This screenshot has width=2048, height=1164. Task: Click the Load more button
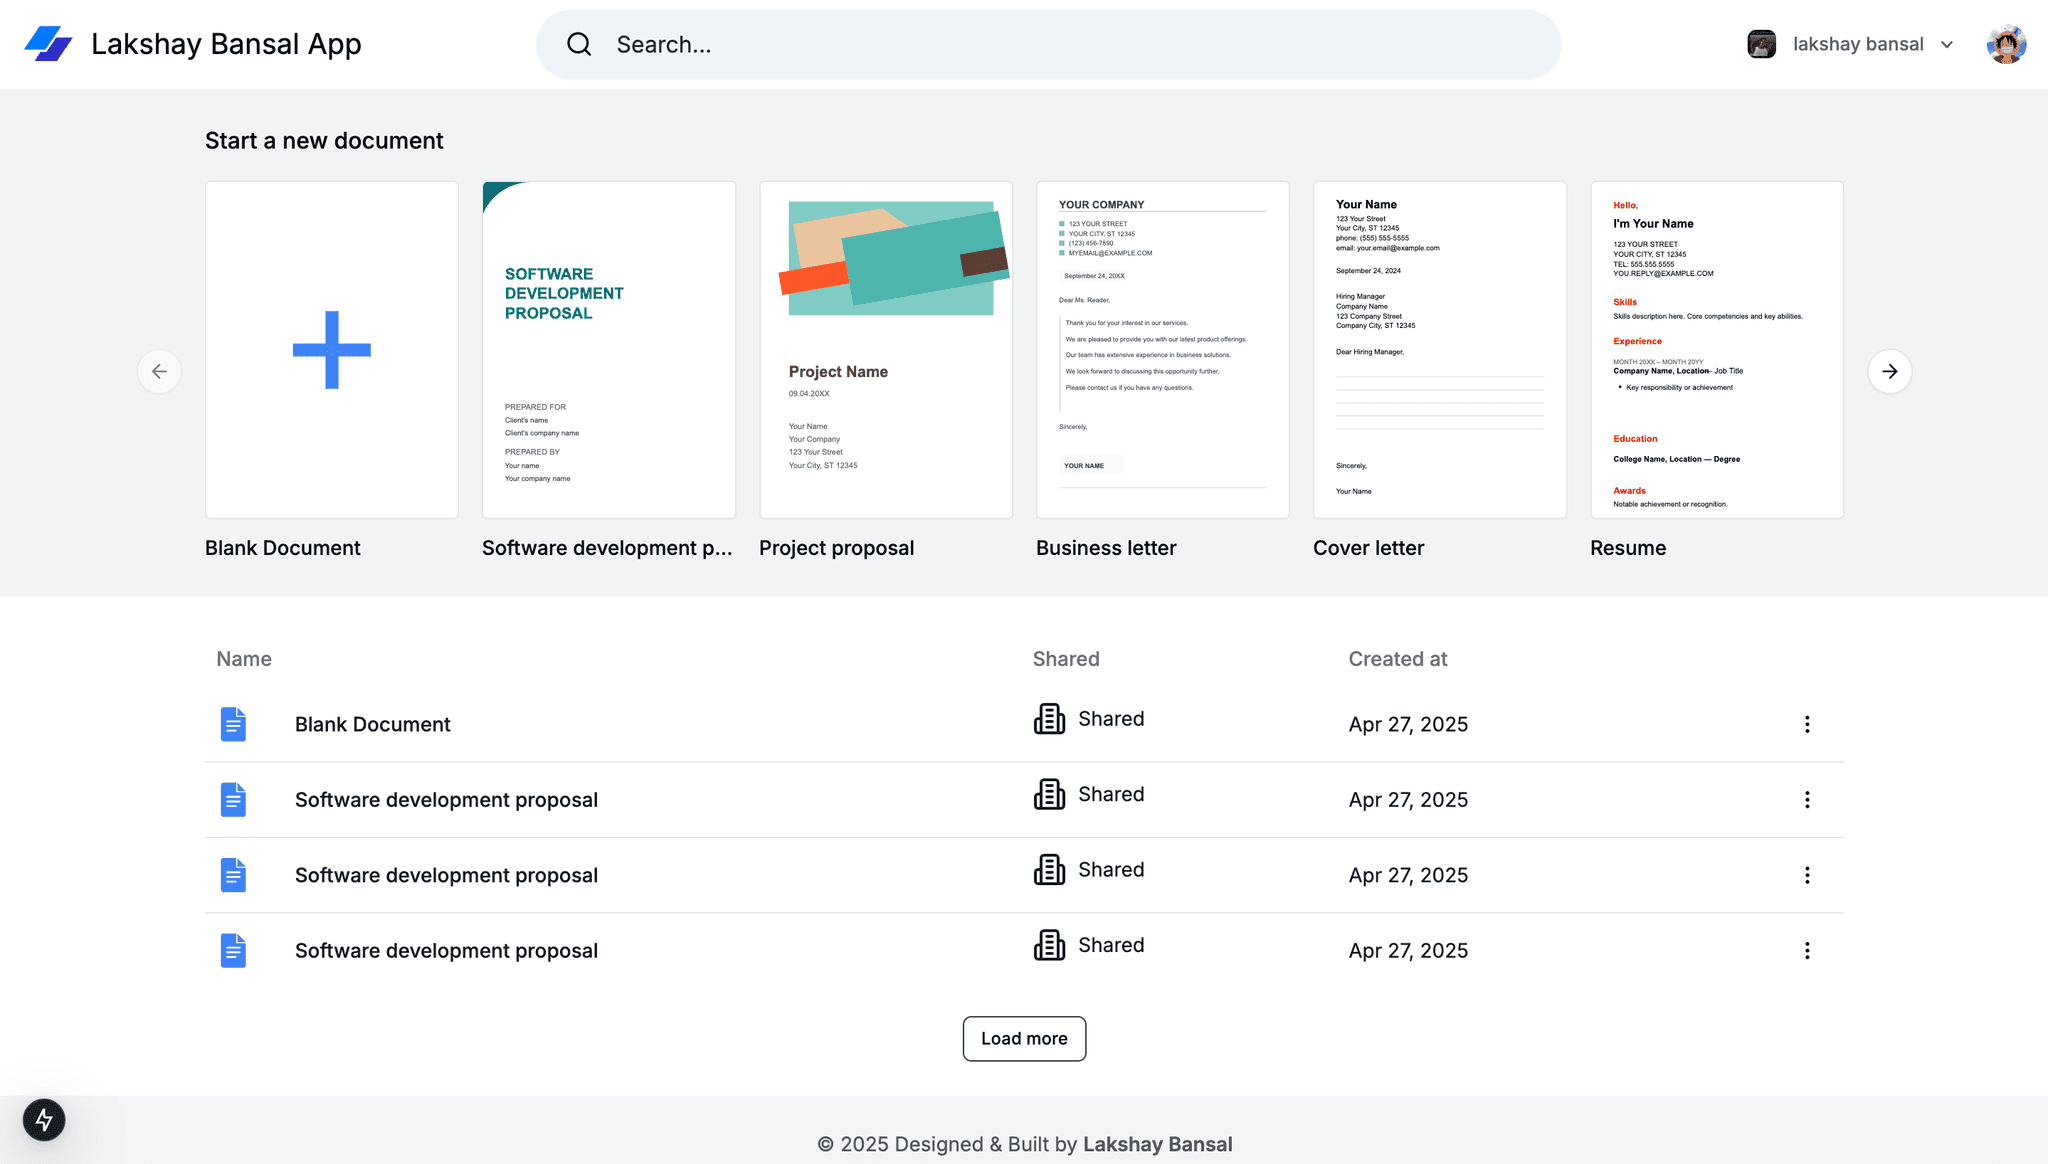point(1024,1039)
